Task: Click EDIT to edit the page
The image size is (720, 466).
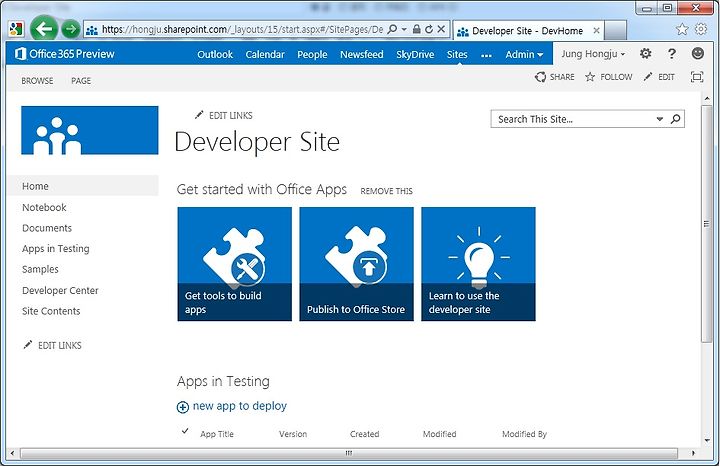Action: [659, 77]
